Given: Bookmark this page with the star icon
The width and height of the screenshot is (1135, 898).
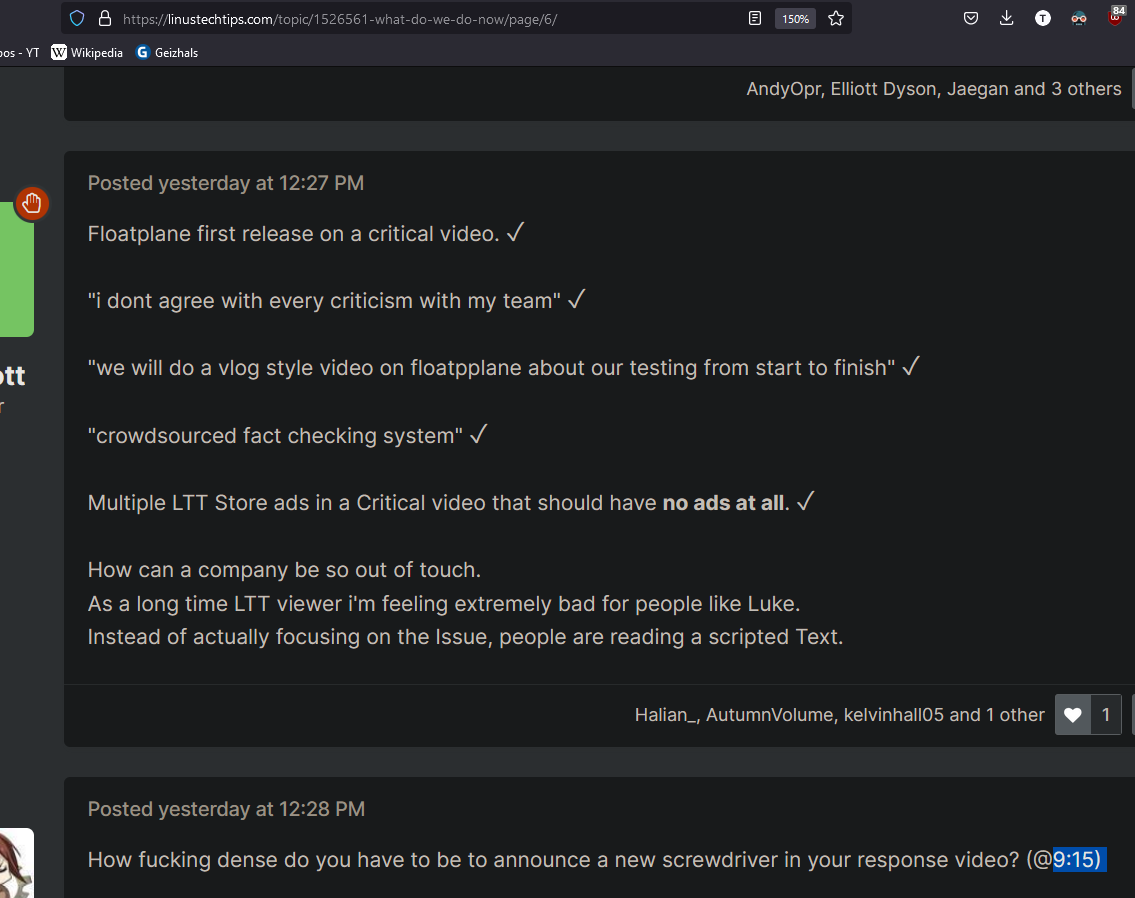Looking at the screenshot, I should pyautogui.click(x=836, y=18).
